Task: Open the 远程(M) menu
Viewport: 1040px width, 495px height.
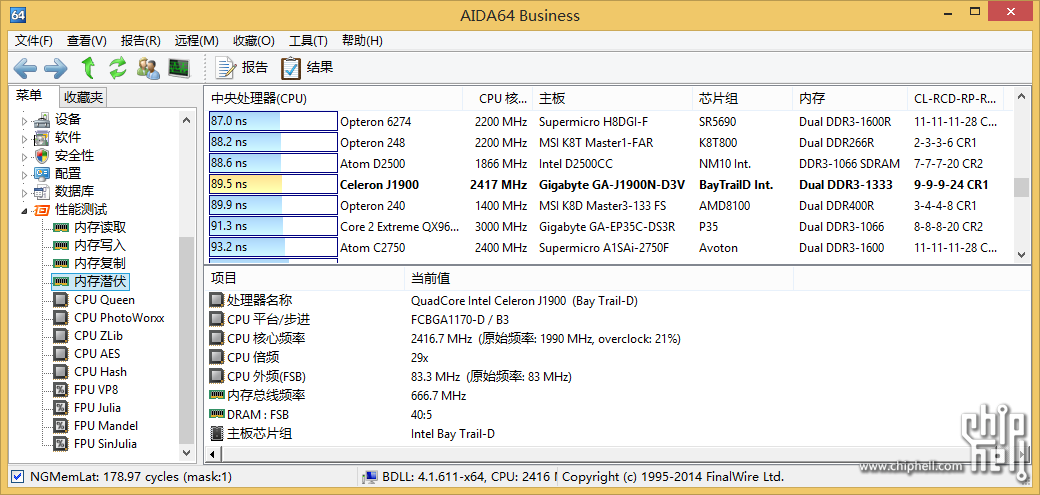Action: click(196, 40)
